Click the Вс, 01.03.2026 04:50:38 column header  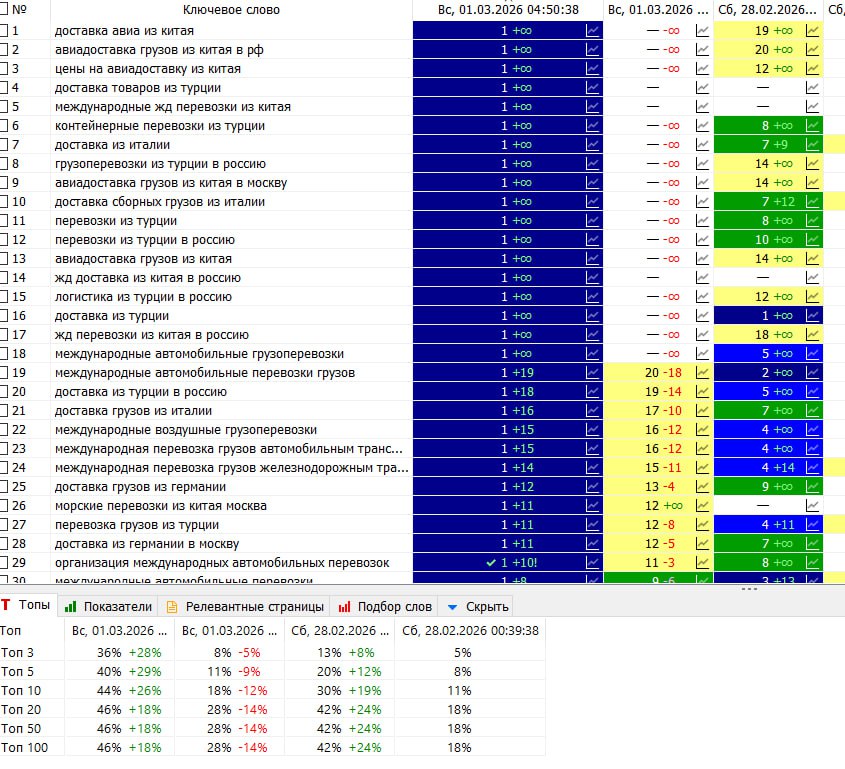coord(508,10)
